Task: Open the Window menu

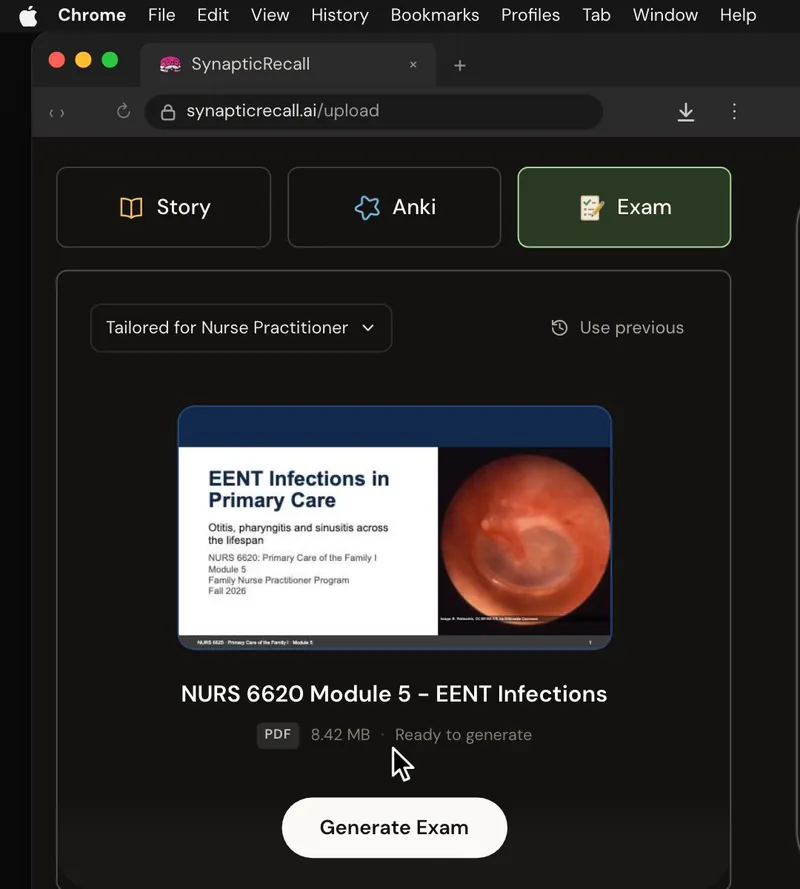Action: [x=665, y=15]
